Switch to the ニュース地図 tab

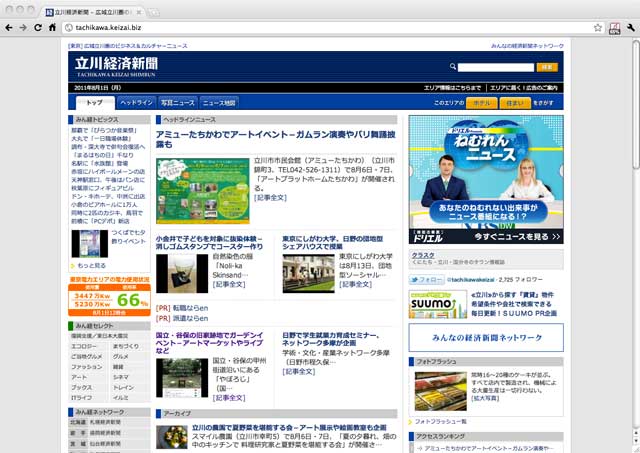pos(219,102)
